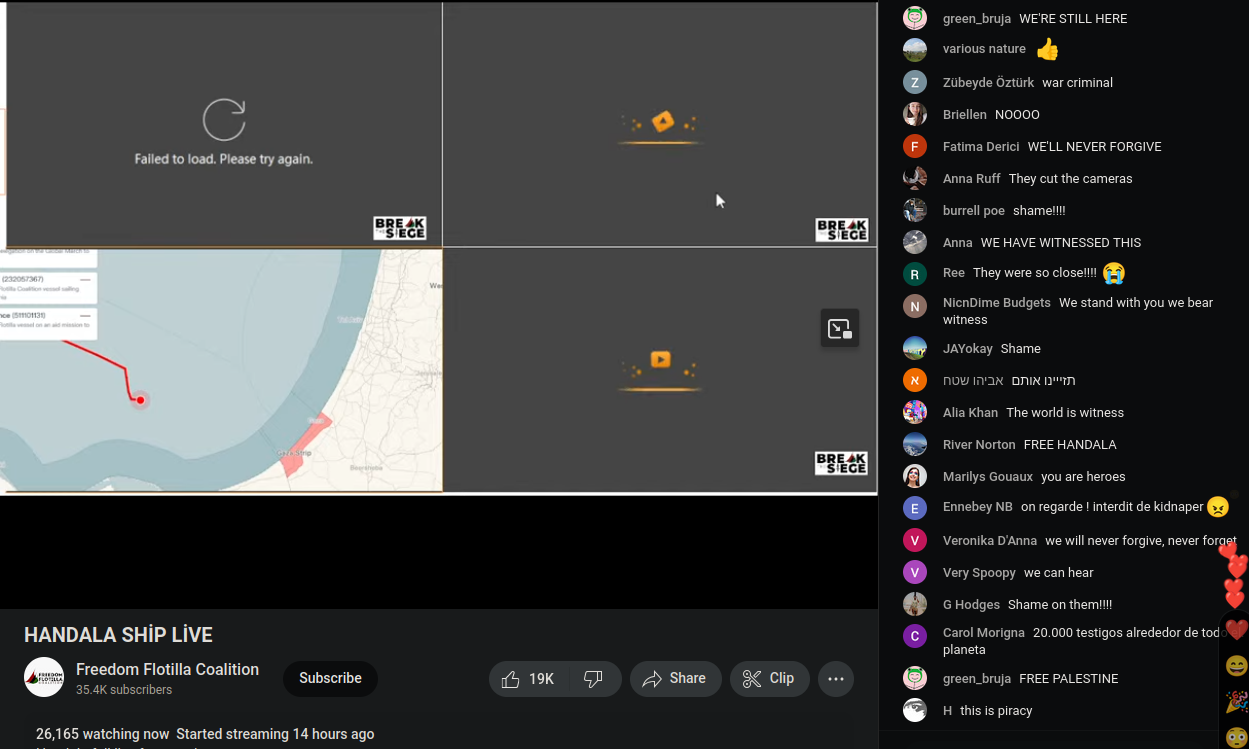This screenshot has width=1249, height=749.
Task: Click the Failed to load message
Action: [x=224, y=159]
